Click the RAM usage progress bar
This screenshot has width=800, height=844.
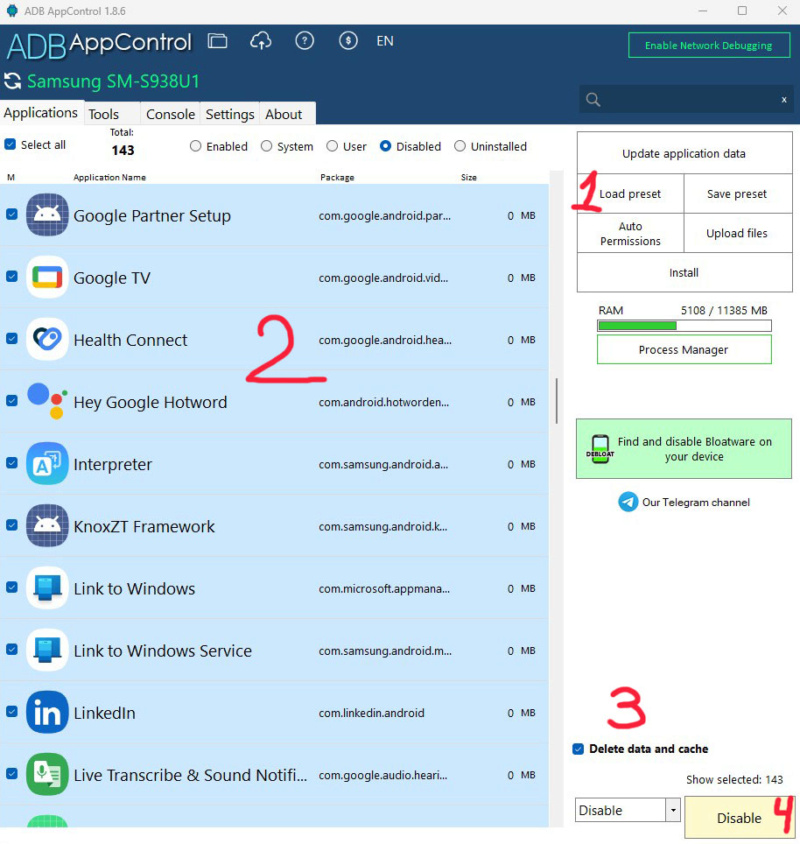coord(684,326)
